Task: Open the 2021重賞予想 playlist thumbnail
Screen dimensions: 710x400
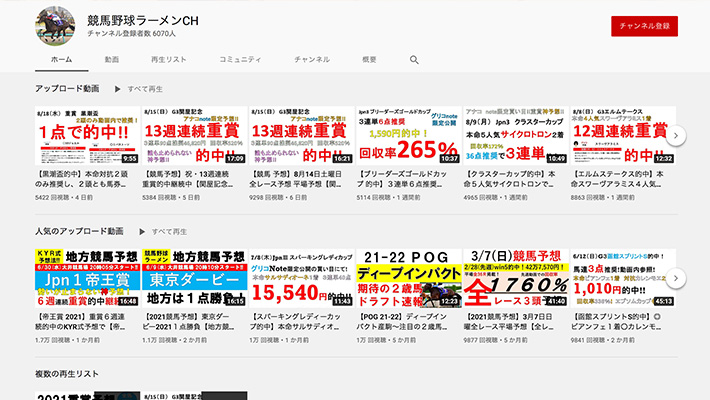Action: [x=87, y=395]
